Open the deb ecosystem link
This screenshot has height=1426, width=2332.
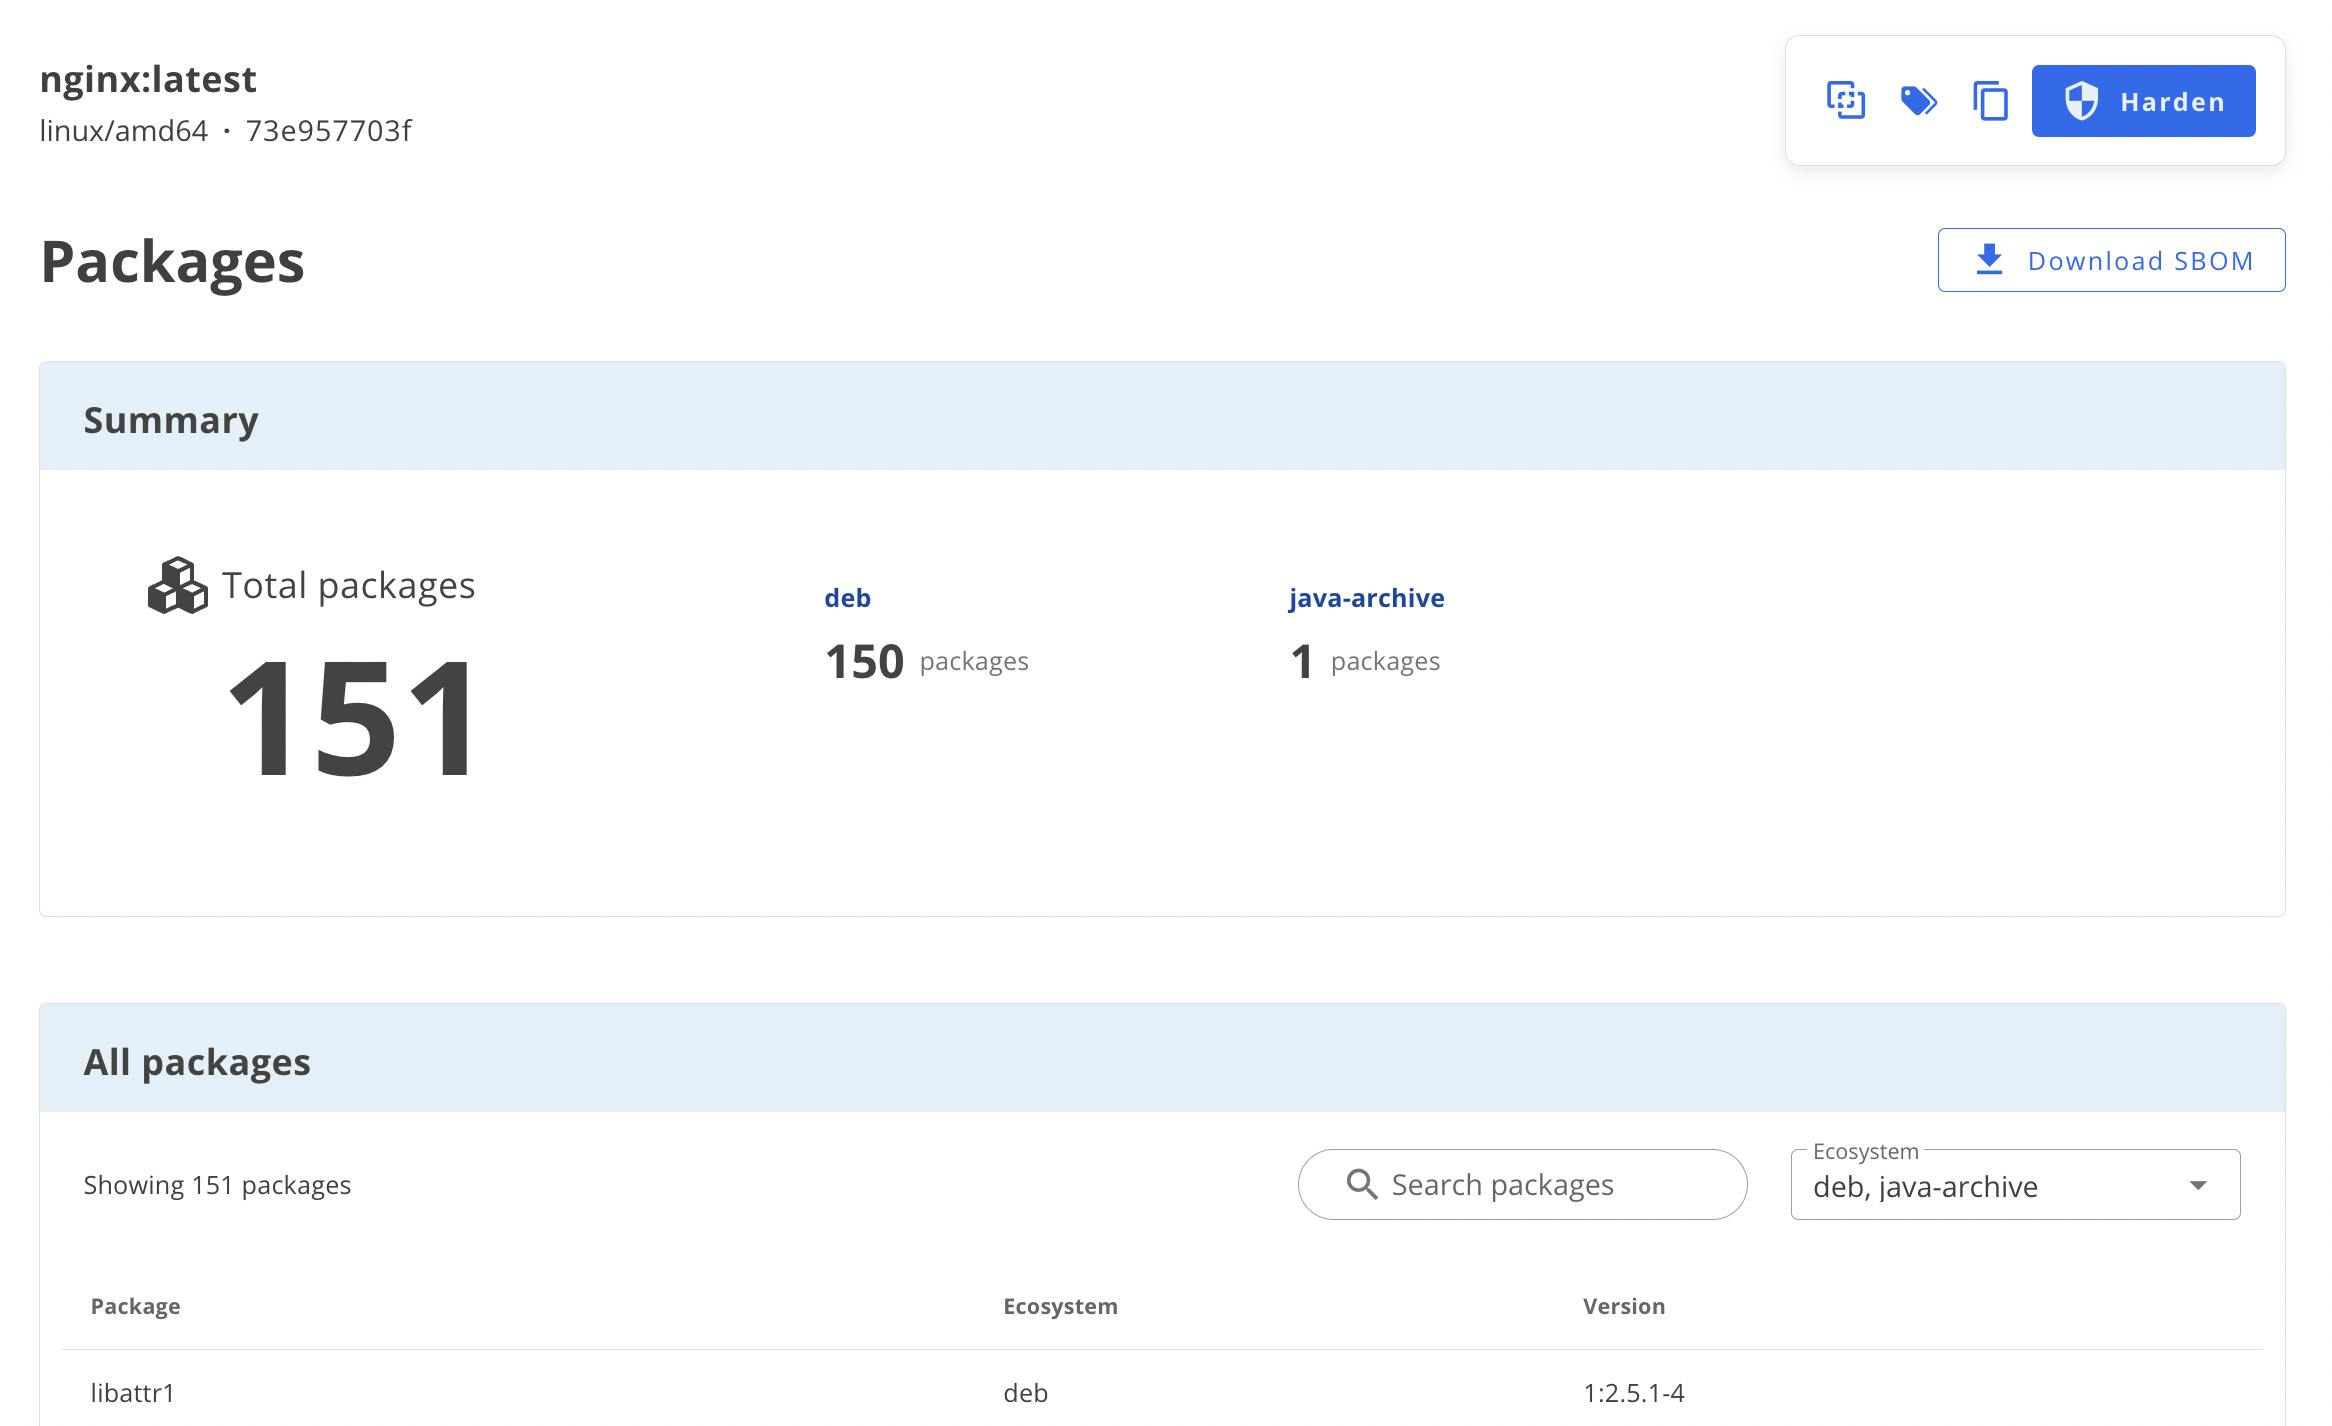847,598
